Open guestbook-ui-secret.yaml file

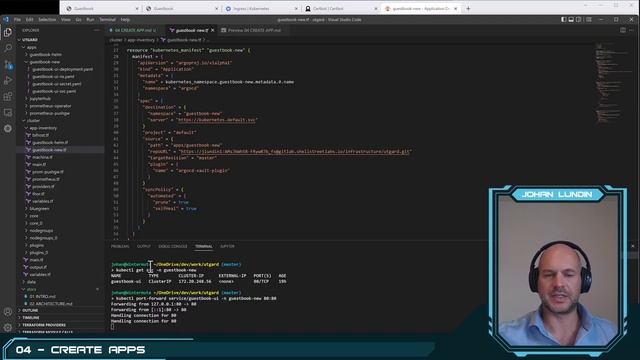pyautogui.click(x=57, y=84)
